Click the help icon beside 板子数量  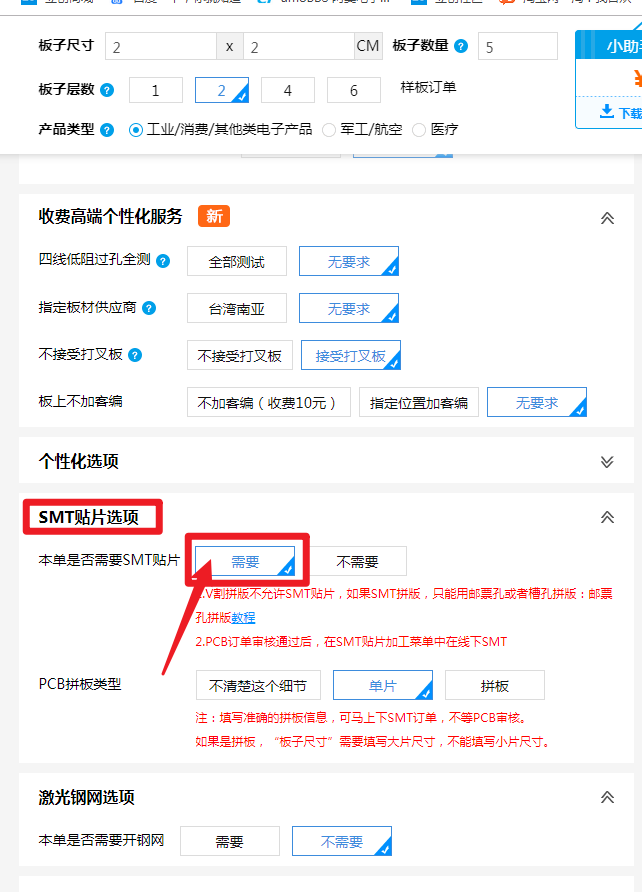pos(461,46)
